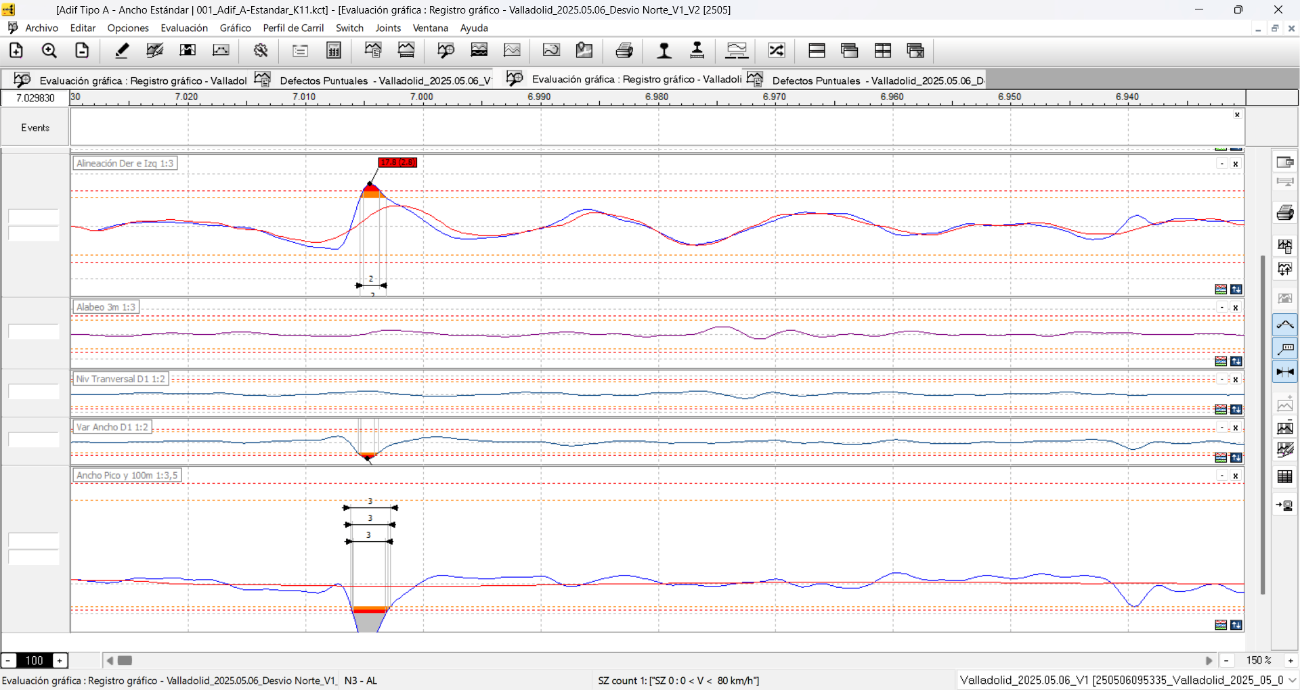The height and width of the screenshot is (690, 1300).
Task: Switch to second Defectos Puntuales tab
Action: point(866,80)
